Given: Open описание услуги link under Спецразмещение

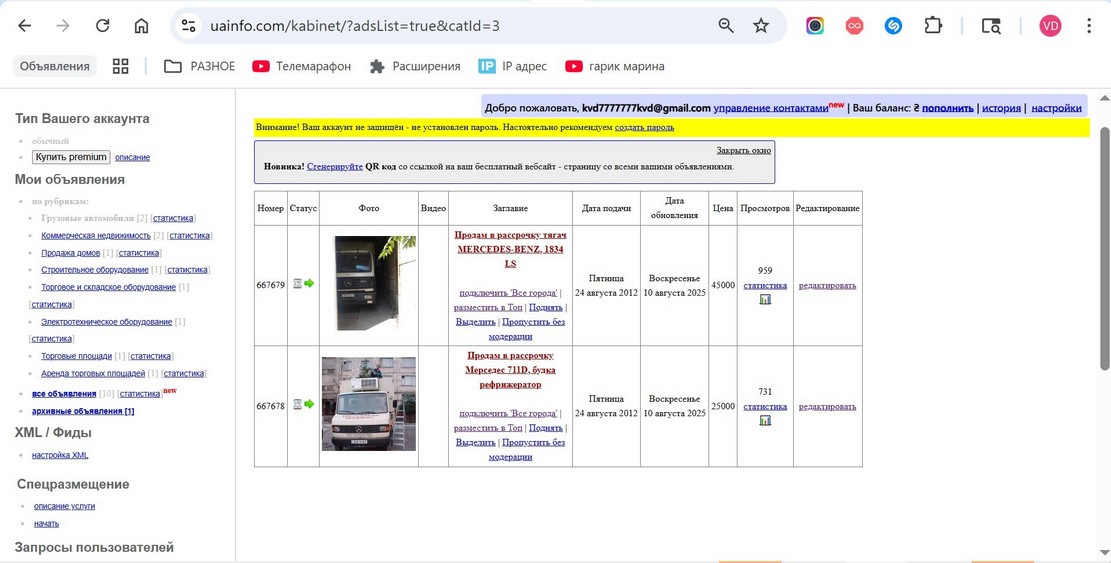Looking at the screenshot, I should click(x=64, y=506).
